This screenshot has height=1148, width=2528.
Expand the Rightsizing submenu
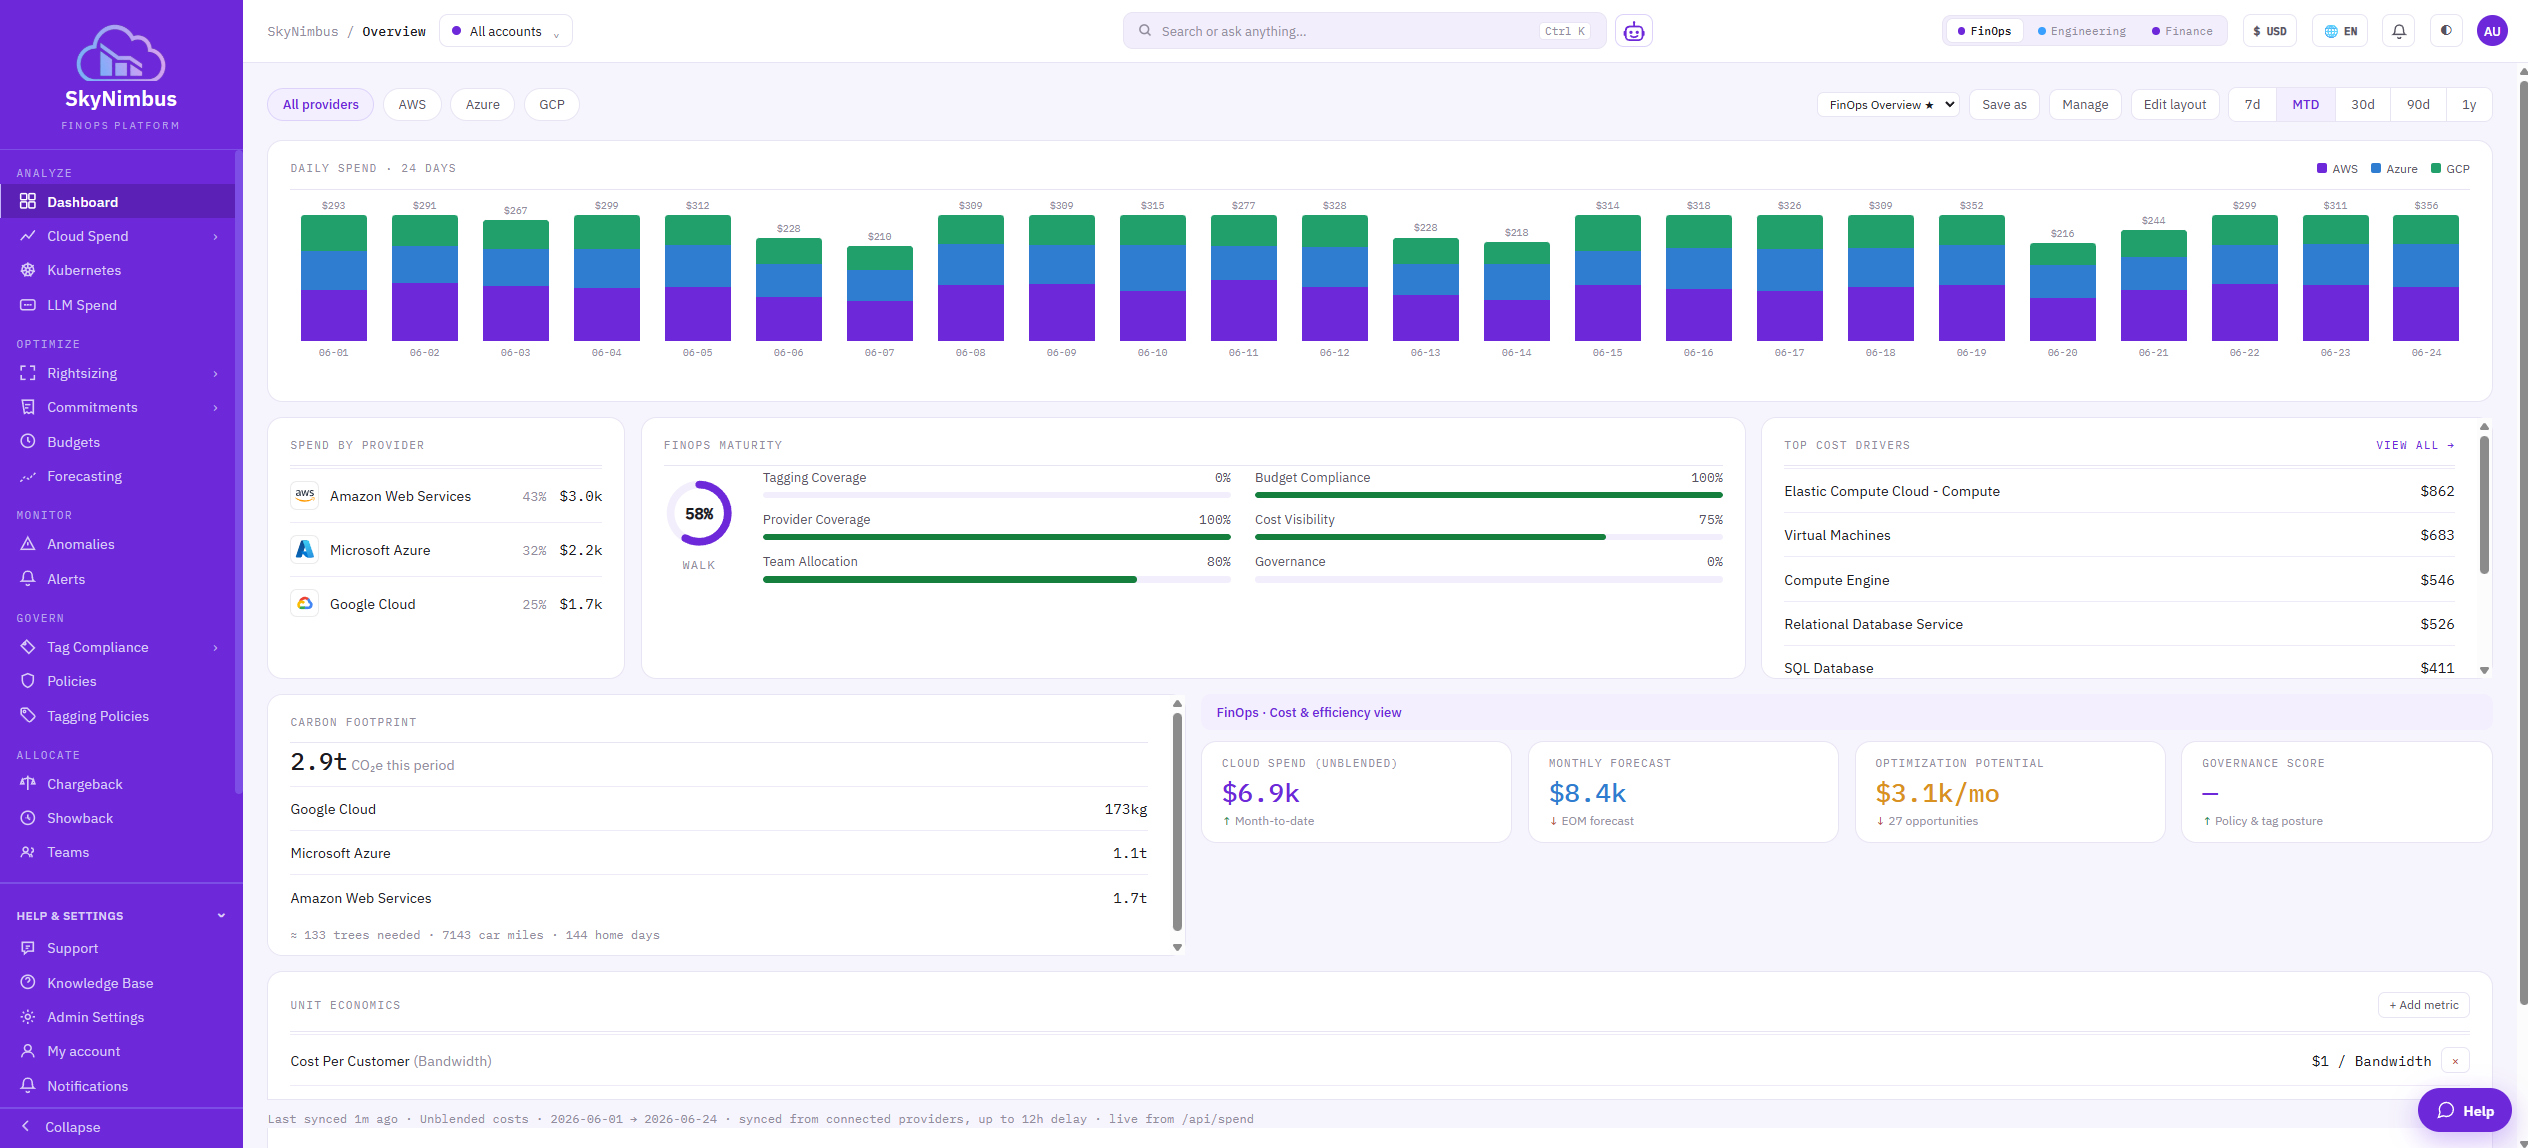215,373
